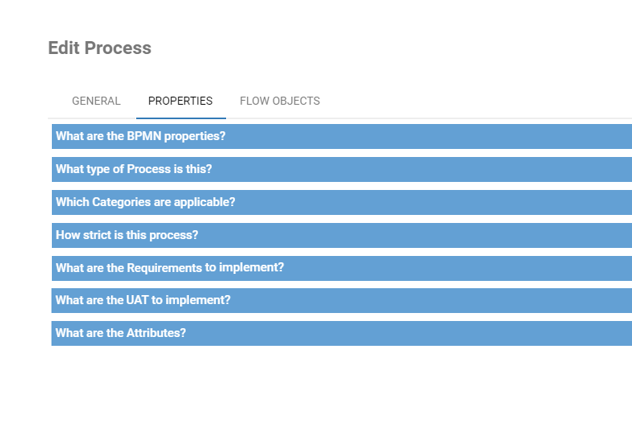Click the 'Edit Process' page heading

[99, 48]
